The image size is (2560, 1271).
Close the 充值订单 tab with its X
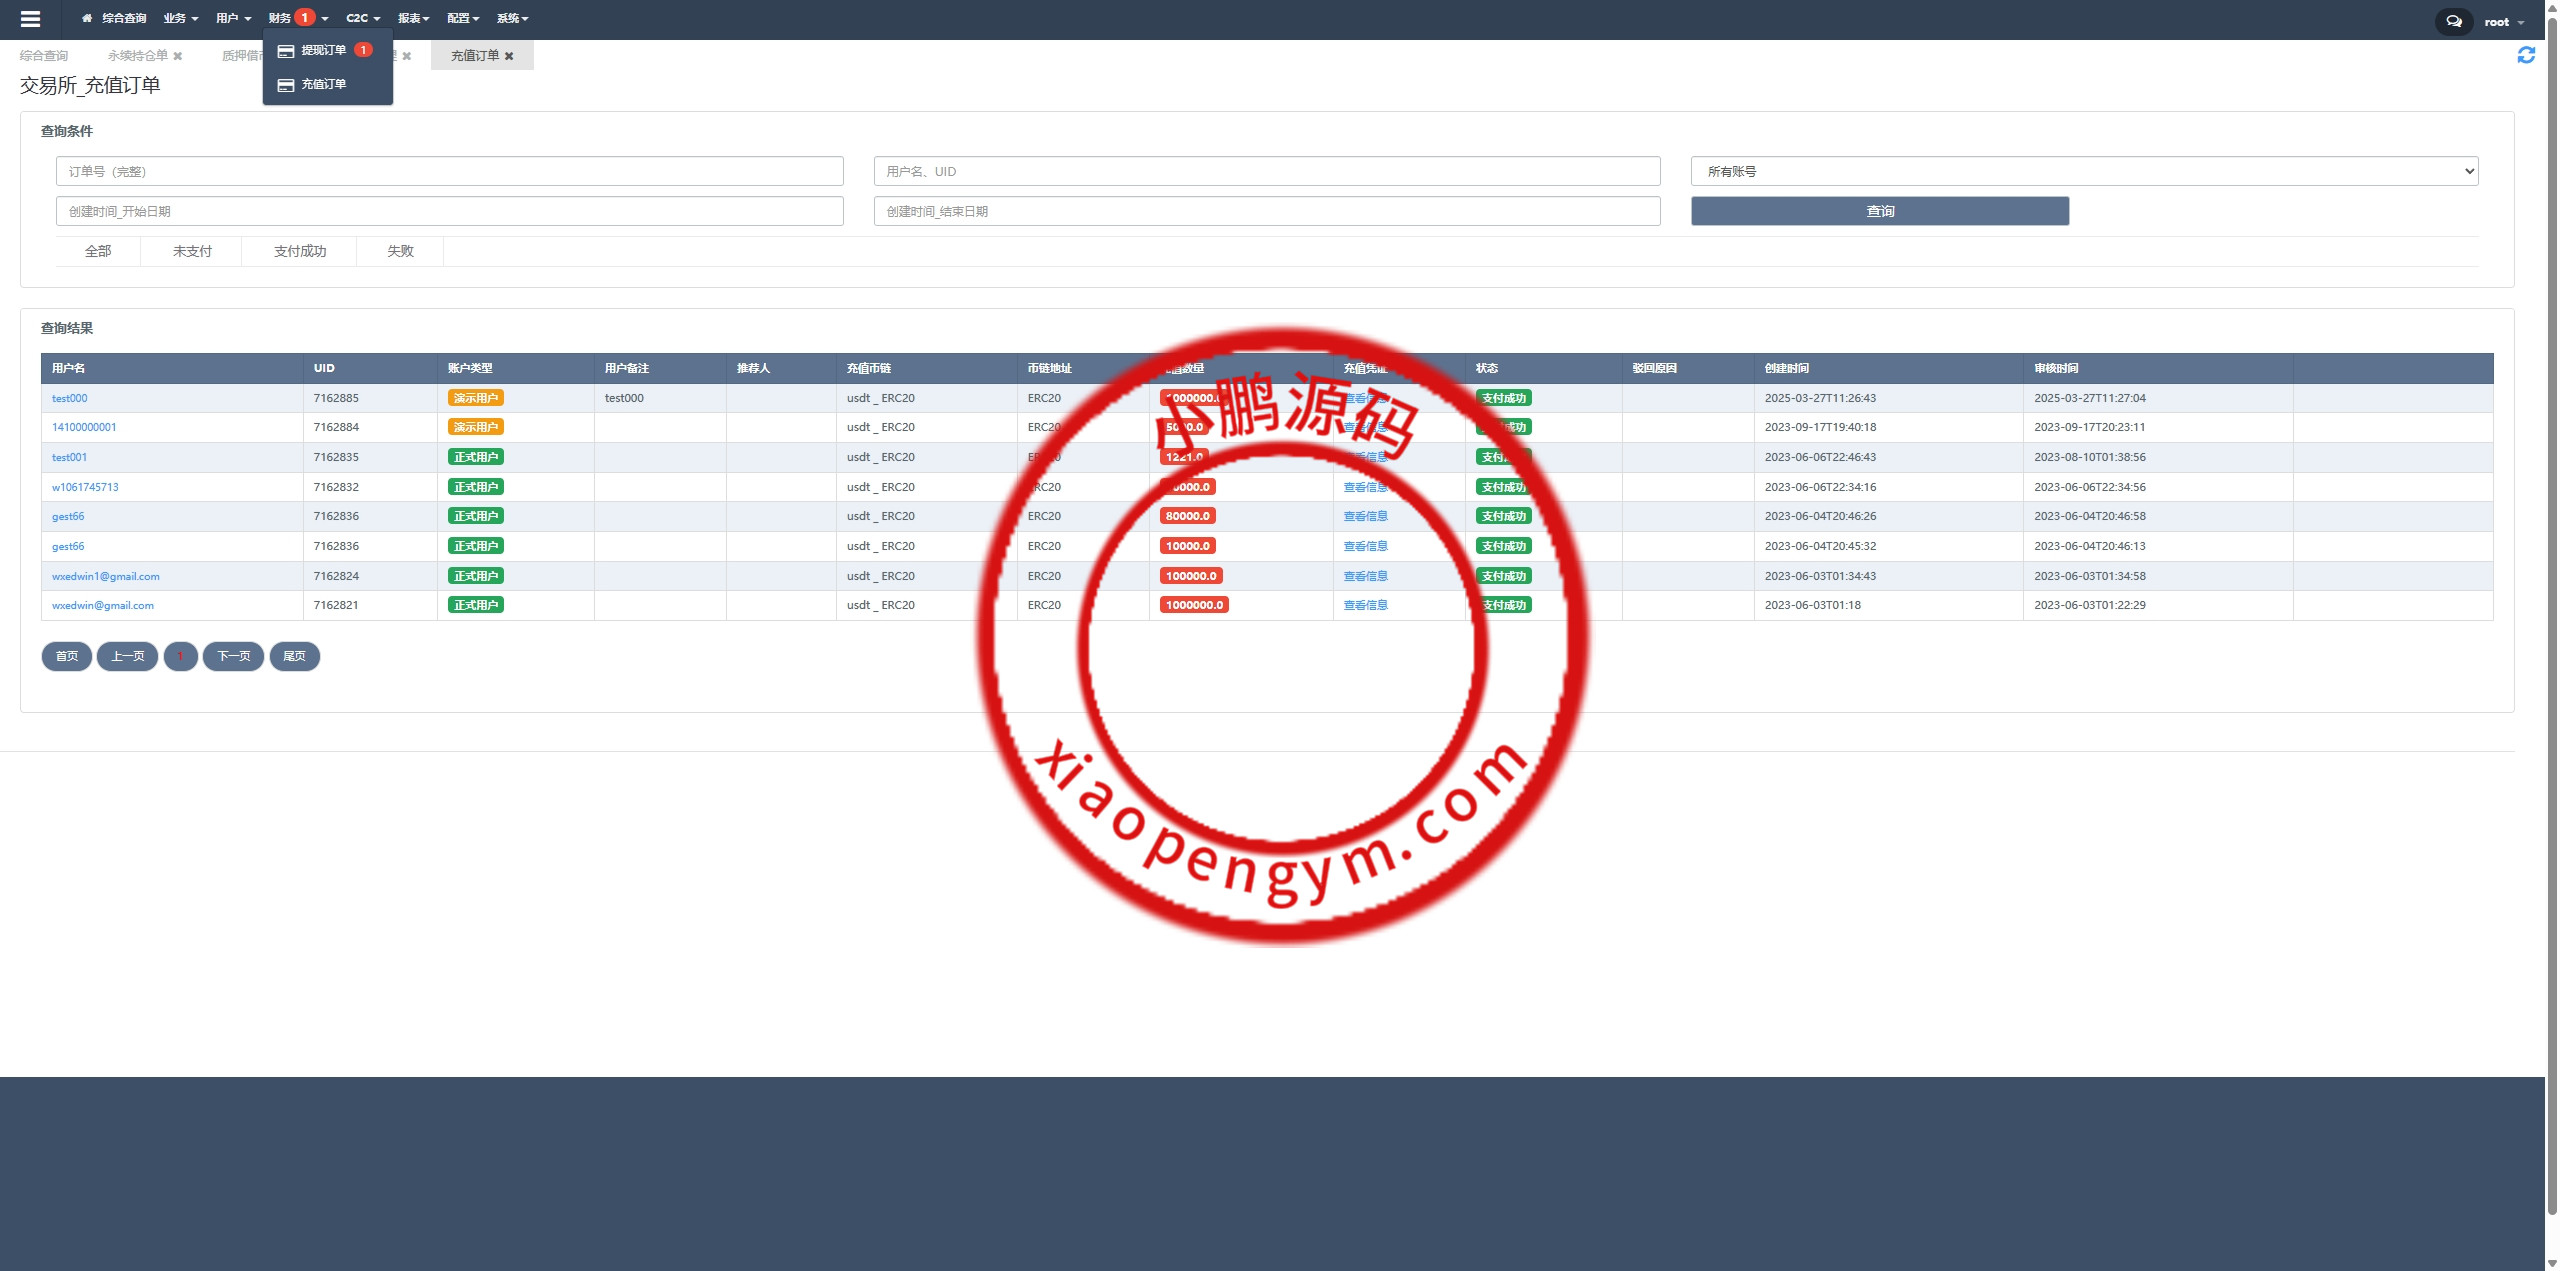click(509, 56)
